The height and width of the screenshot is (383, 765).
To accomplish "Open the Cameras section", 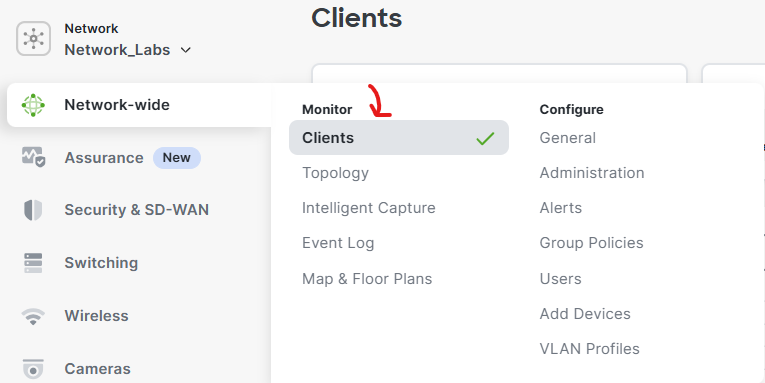I will tap(97, 369).
